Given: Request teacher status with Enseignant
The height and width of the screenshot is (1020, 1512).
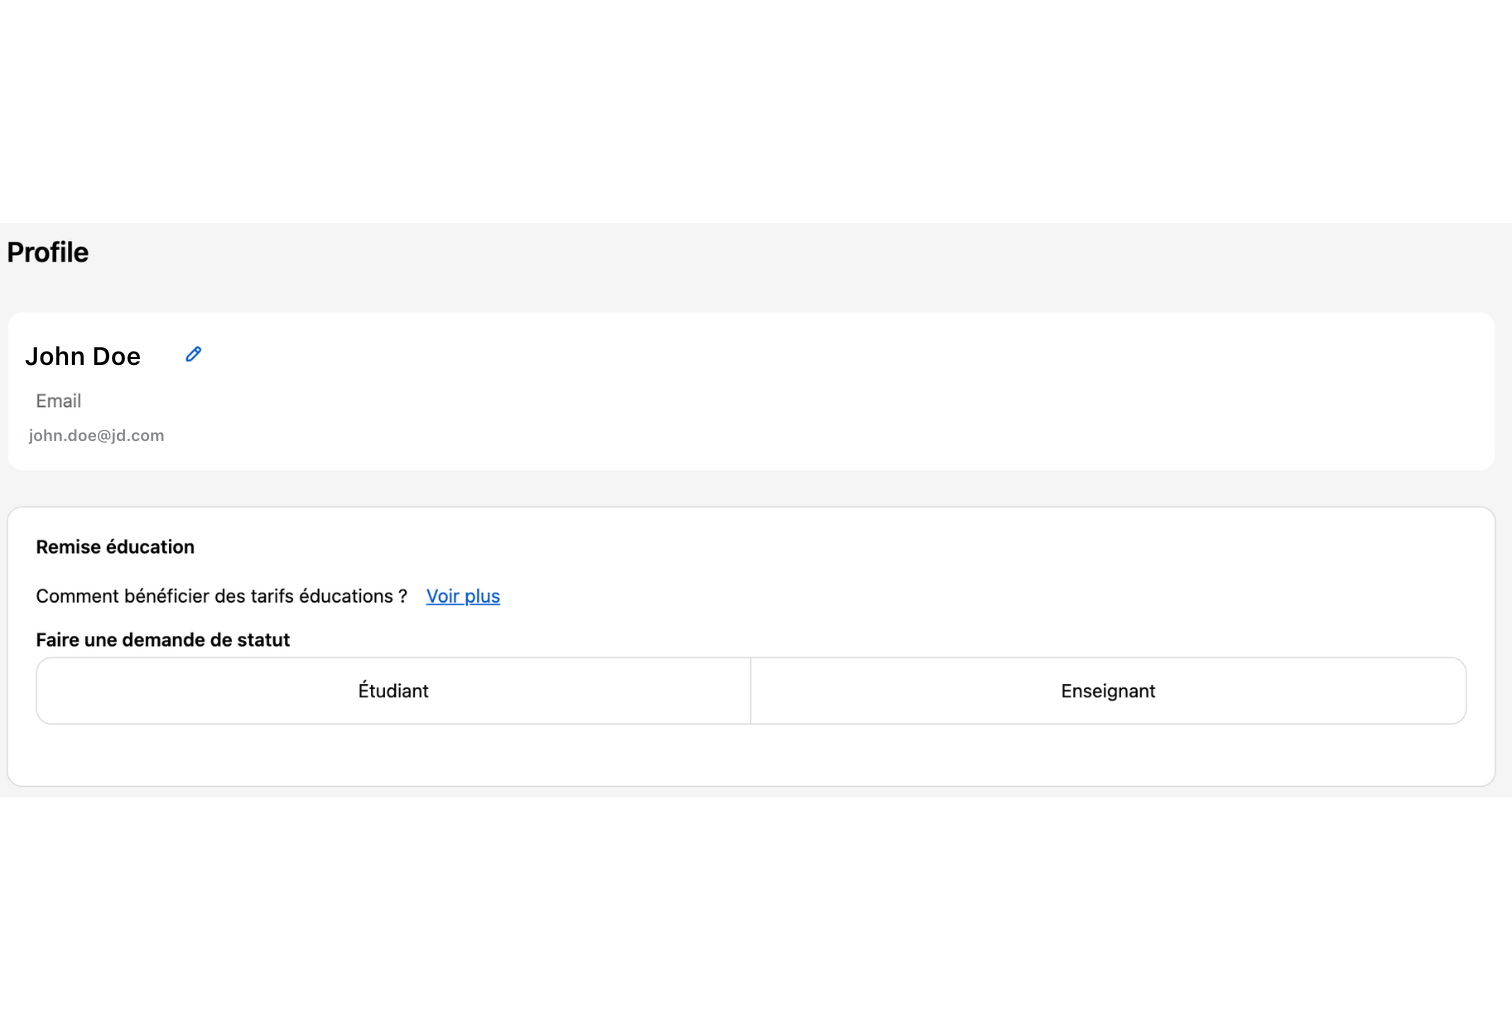Looking at the screenshot, I should [x=1108, y=691].
